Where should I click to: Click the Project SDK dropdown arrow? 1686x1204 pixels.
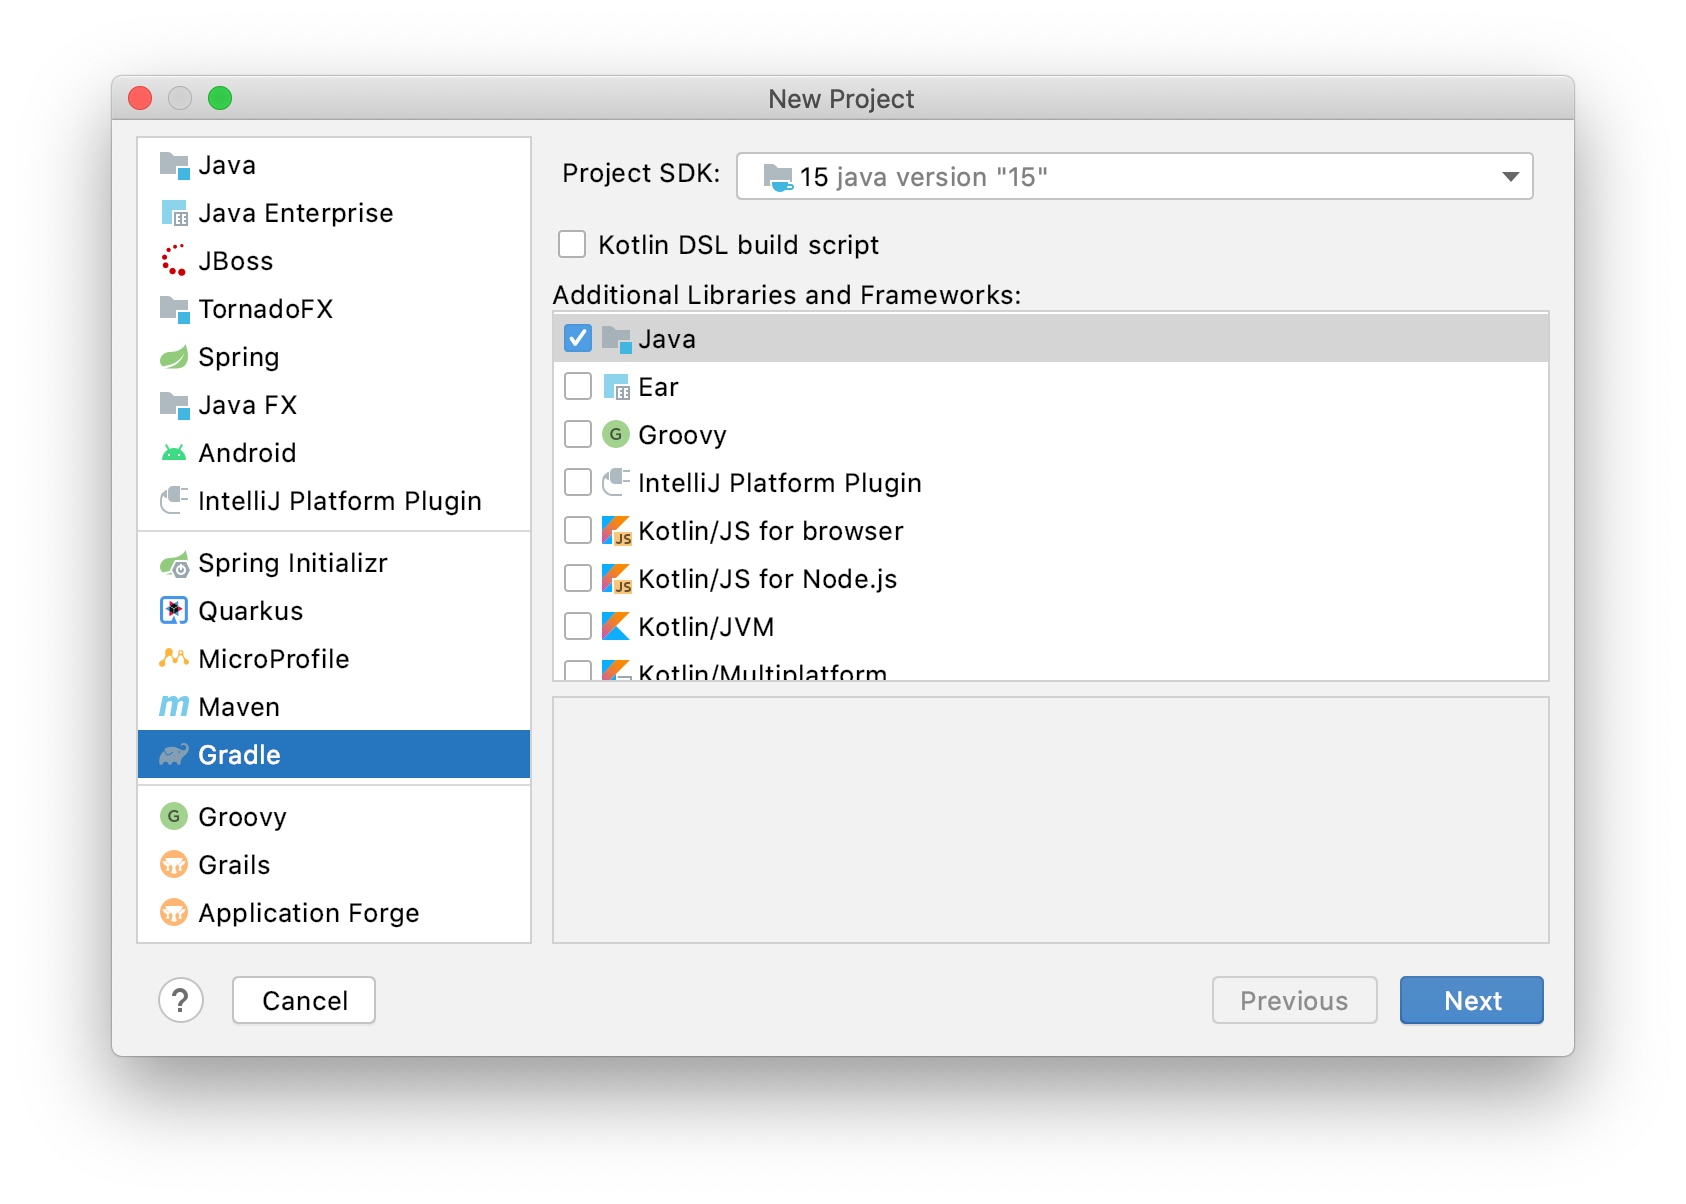(x=1510, y=177)
